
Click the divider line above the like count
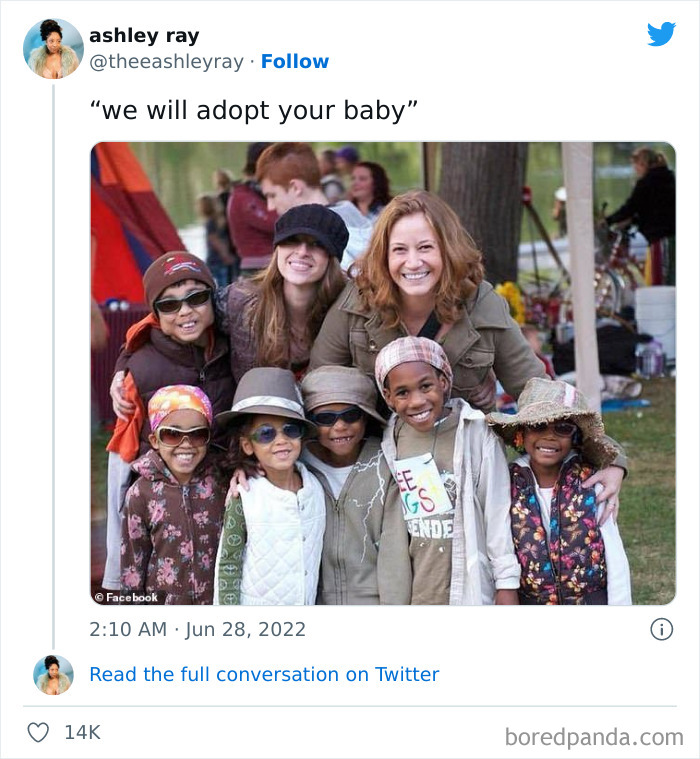[350, 706]
